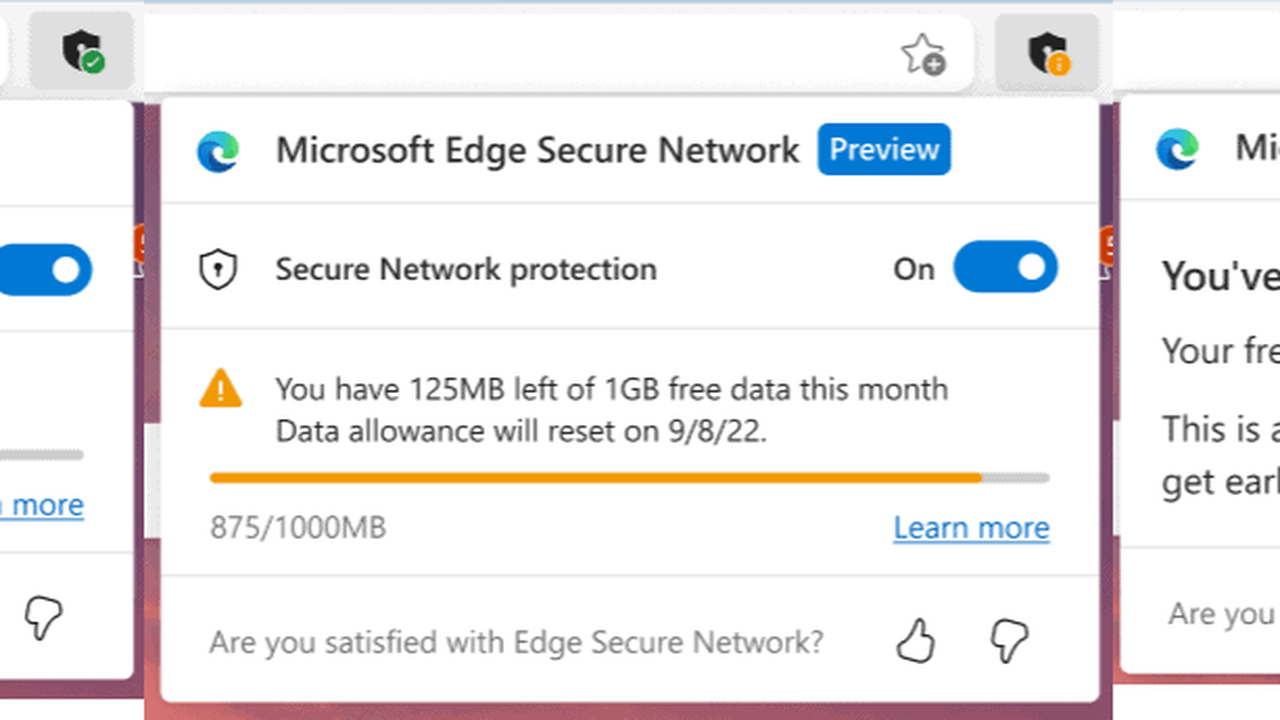Click the Preview badge next to the title
The image size is (1280, 720).
click(884, 149)
